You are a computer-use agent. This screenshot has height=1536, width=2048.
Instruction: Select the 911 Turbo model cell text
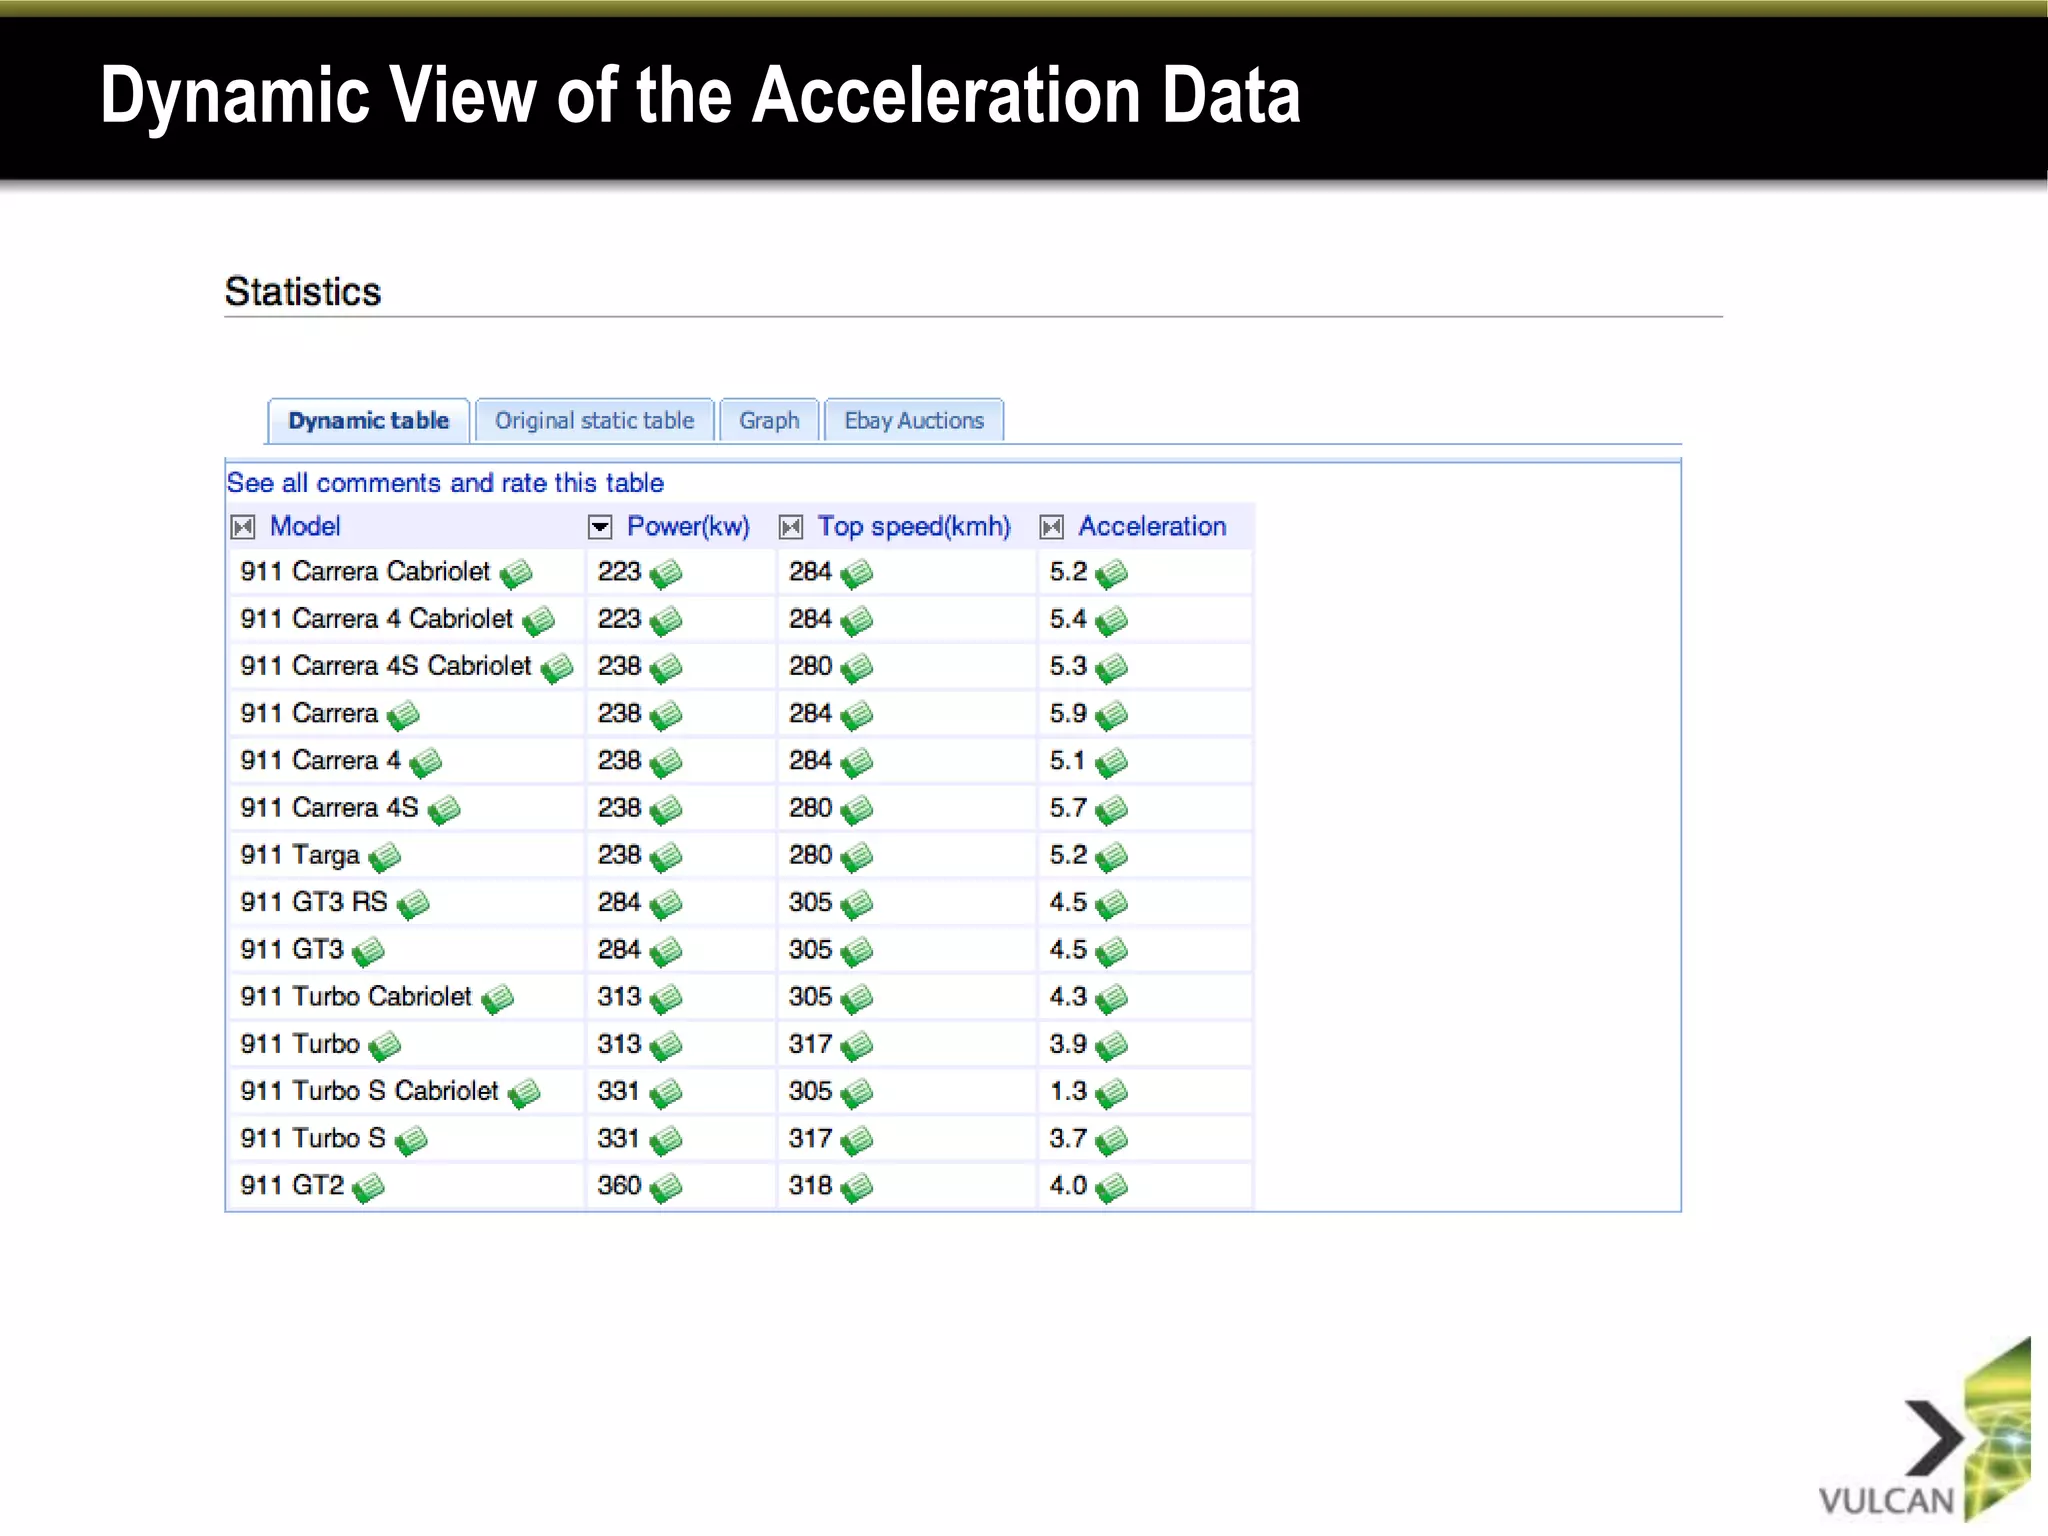(x=300, y=1043)
